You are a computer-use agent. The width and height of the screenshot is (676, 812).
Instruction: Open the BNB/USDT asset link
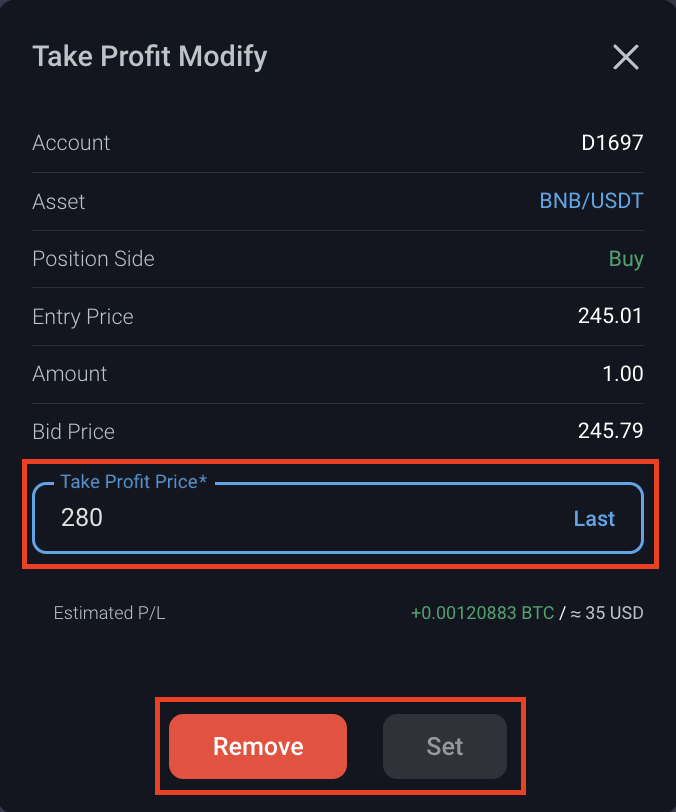point(591,201)
